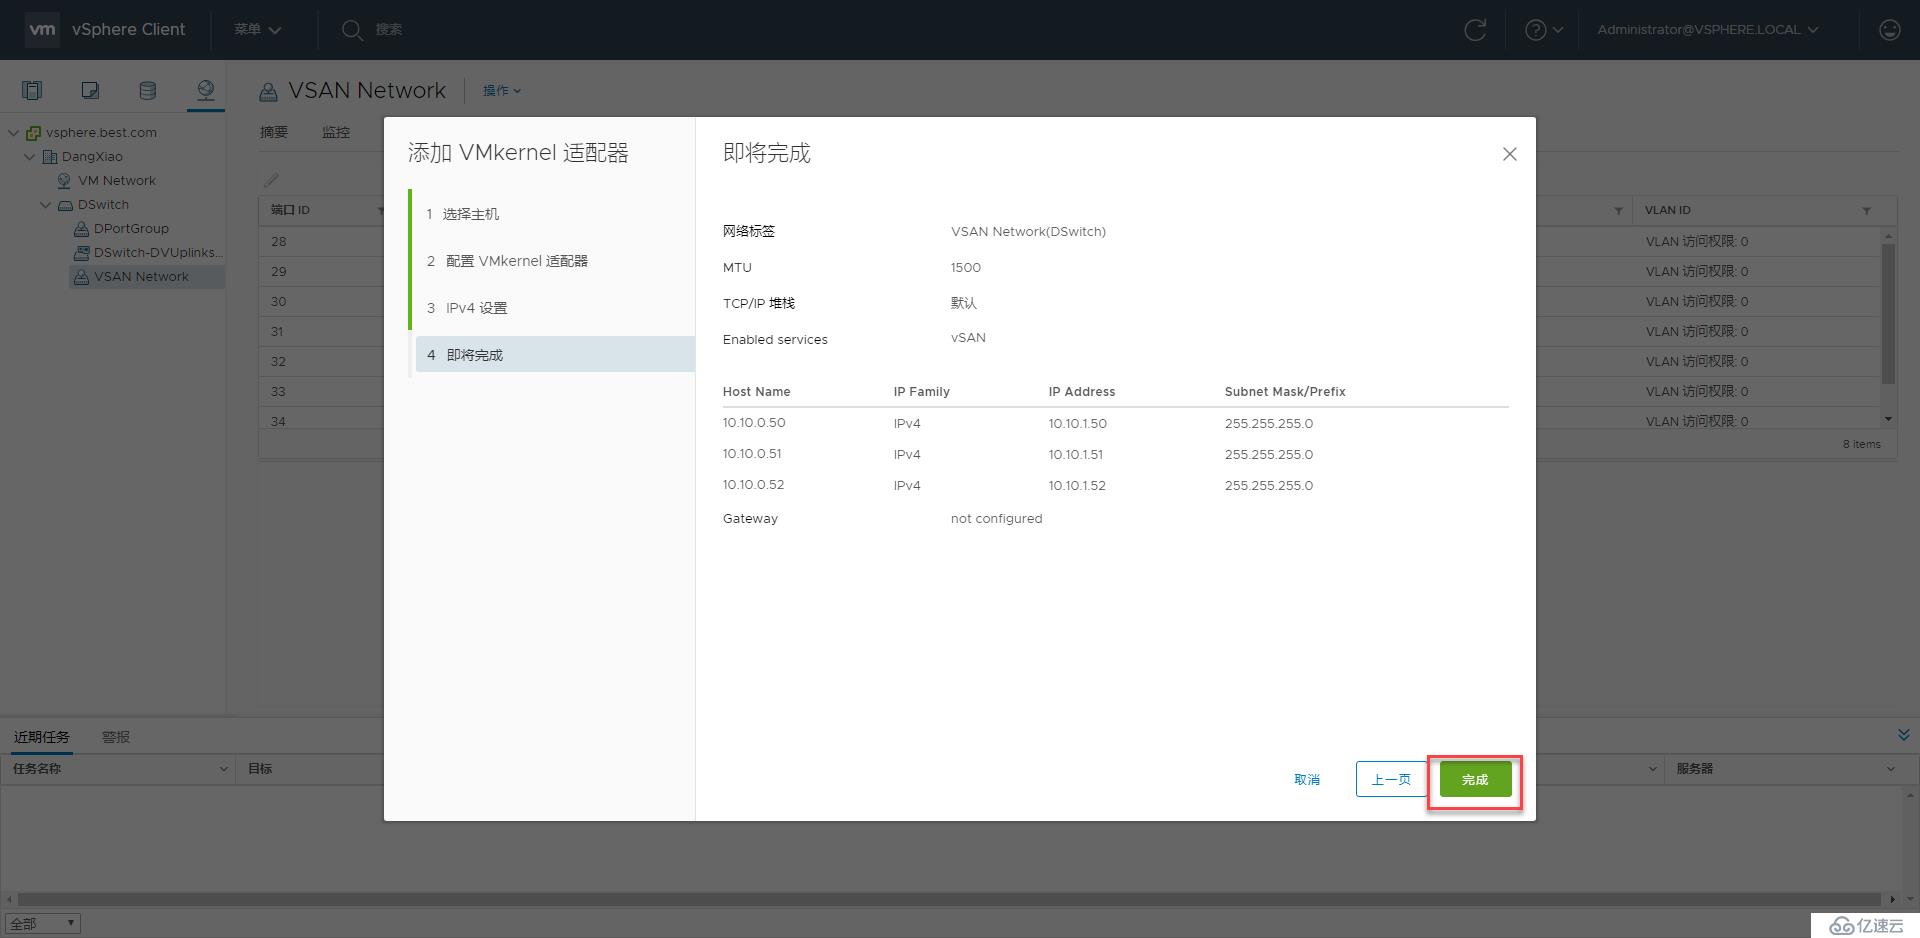Click the search magnifier icon
Viewport: 1920px width, 938px height.
351,30
